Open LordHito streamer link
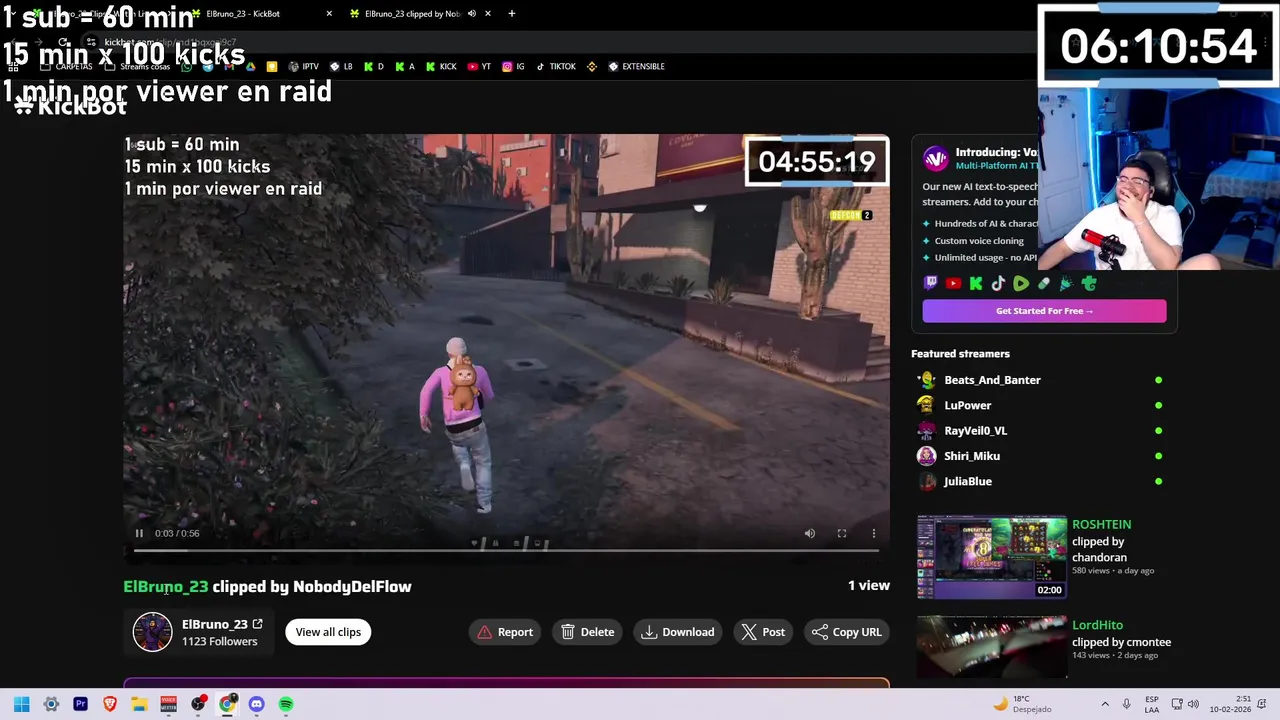Screen dimensions: 1280x720 (x=1097, y=625)
